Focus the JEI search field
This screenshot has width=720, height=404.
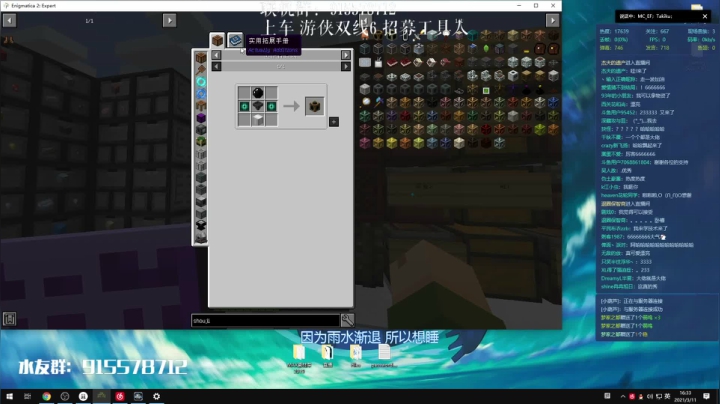[265, 320]
